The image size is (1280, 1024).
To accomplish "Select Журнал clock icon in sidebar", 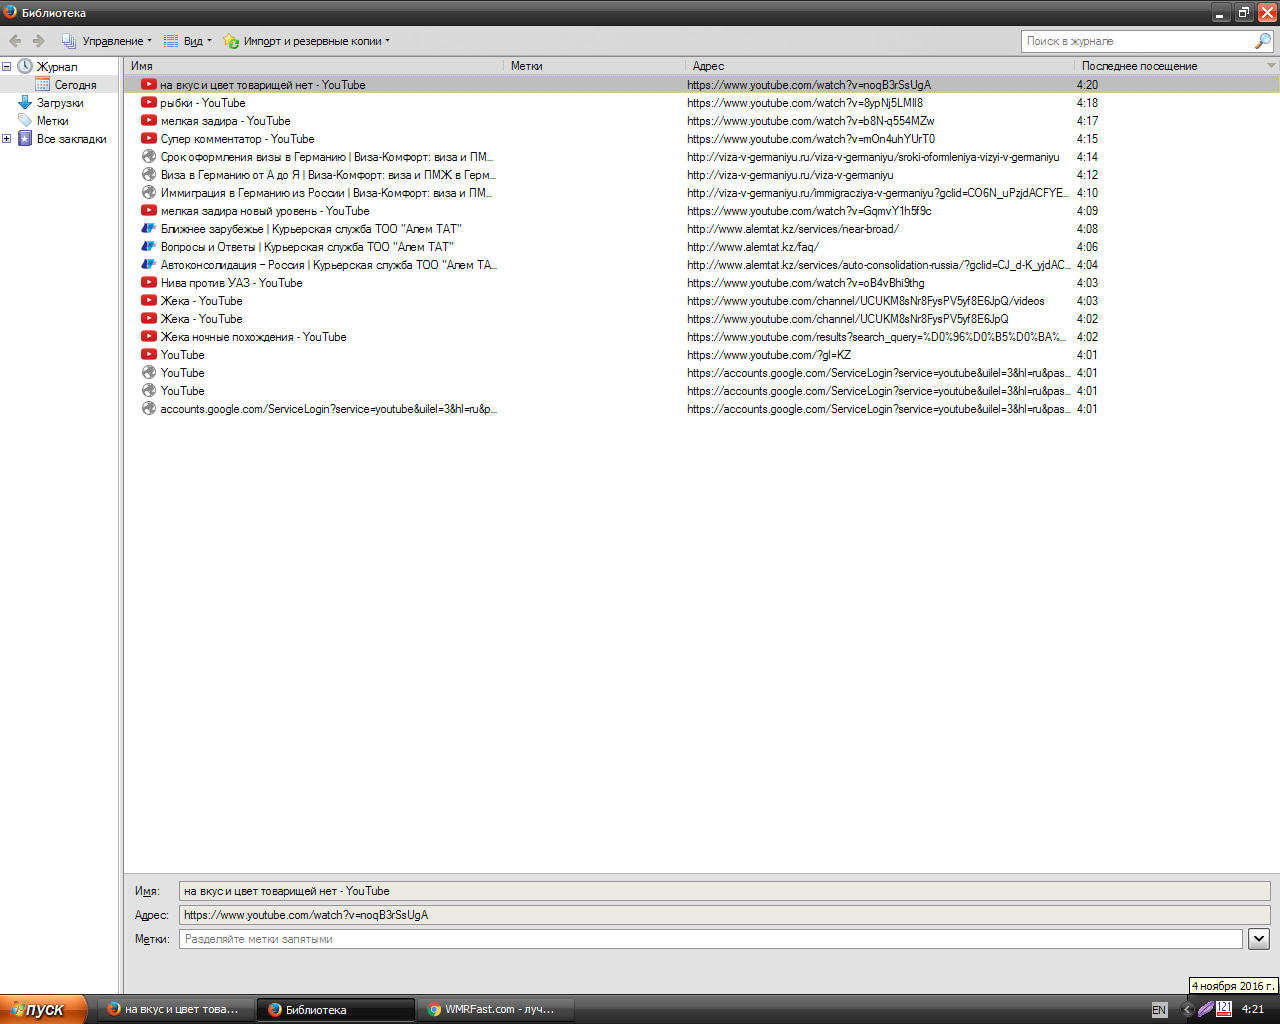I will click(25, 67).
